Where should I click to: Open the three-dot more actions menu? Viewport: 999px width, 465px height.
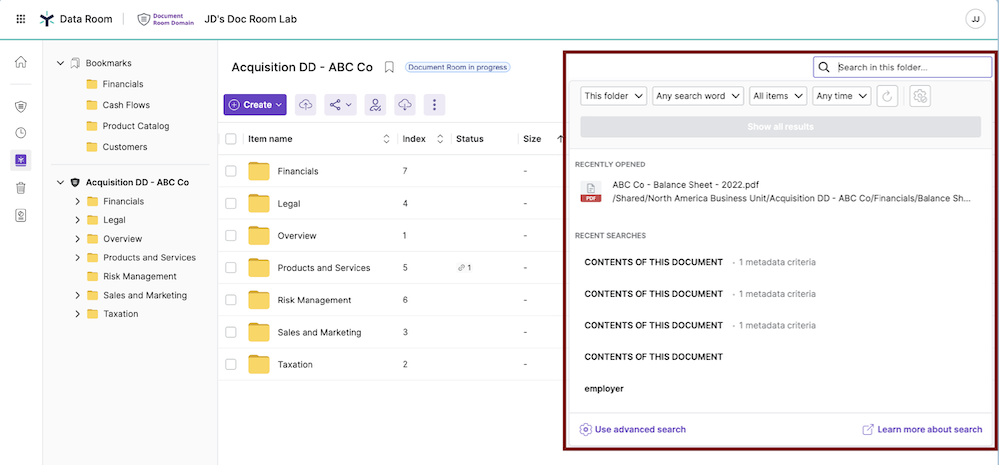435,104
